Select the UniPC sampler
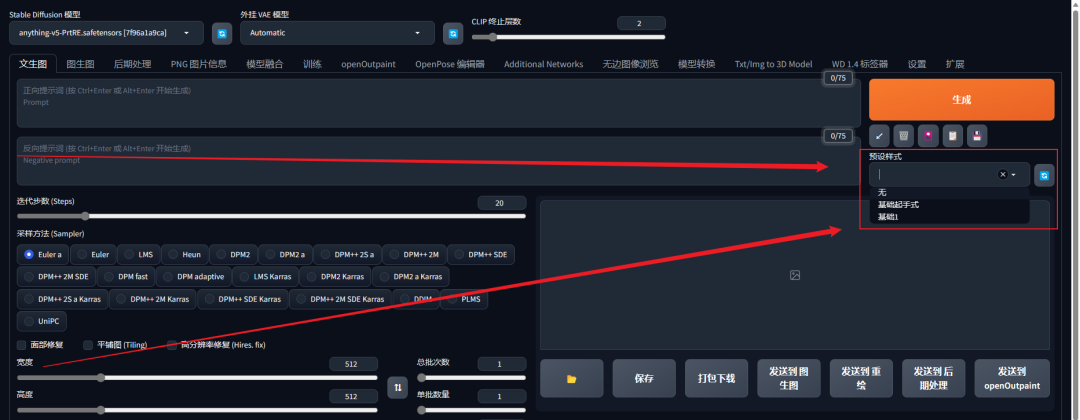Image resolution: width=1080 pixels, height=420 pixels. click(x=42, y=322)
